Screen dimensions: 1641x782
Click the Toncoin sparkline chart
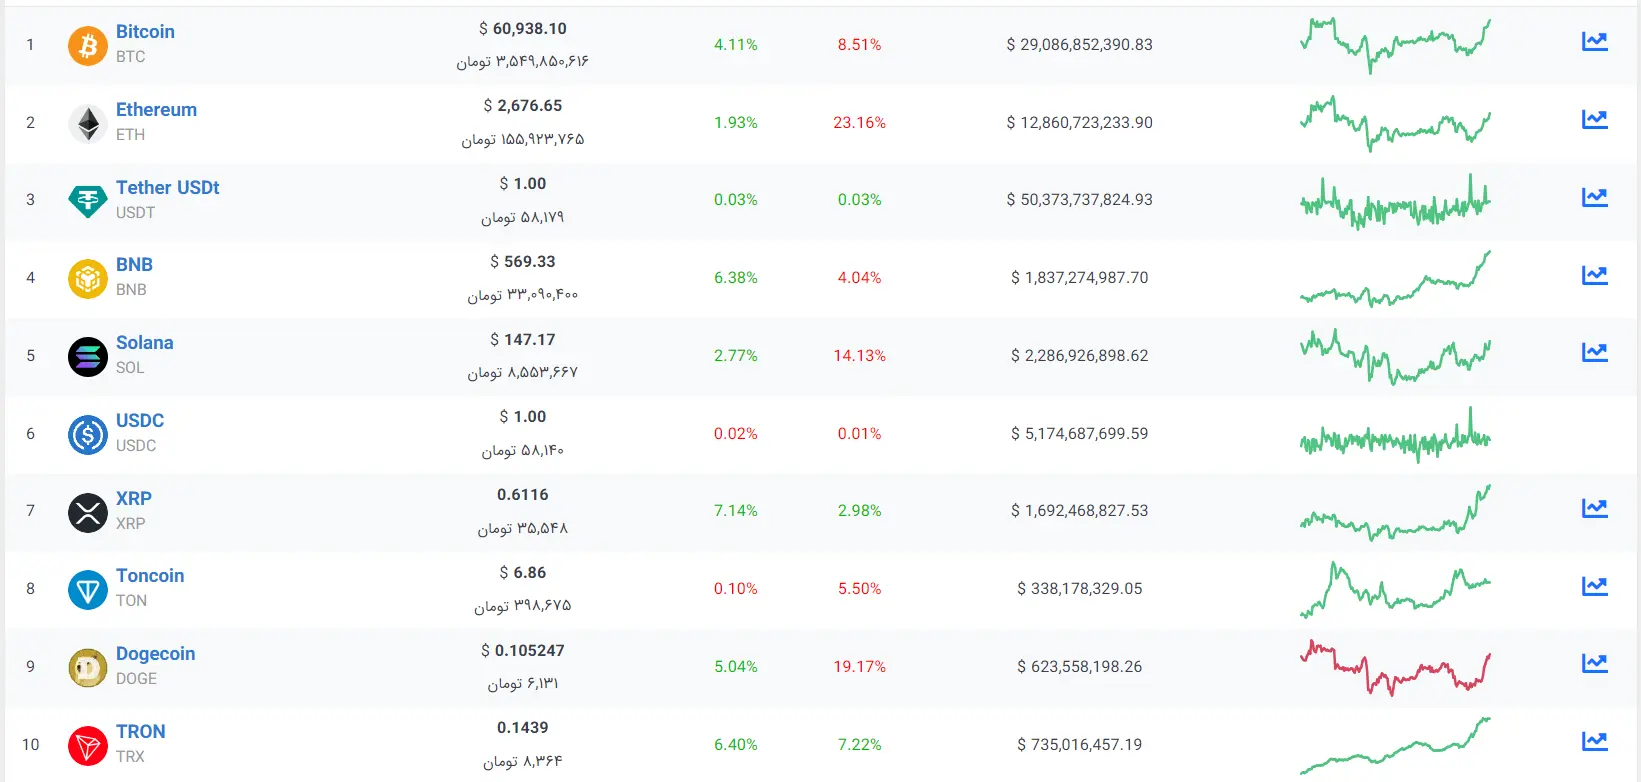tap(1395, 590)
